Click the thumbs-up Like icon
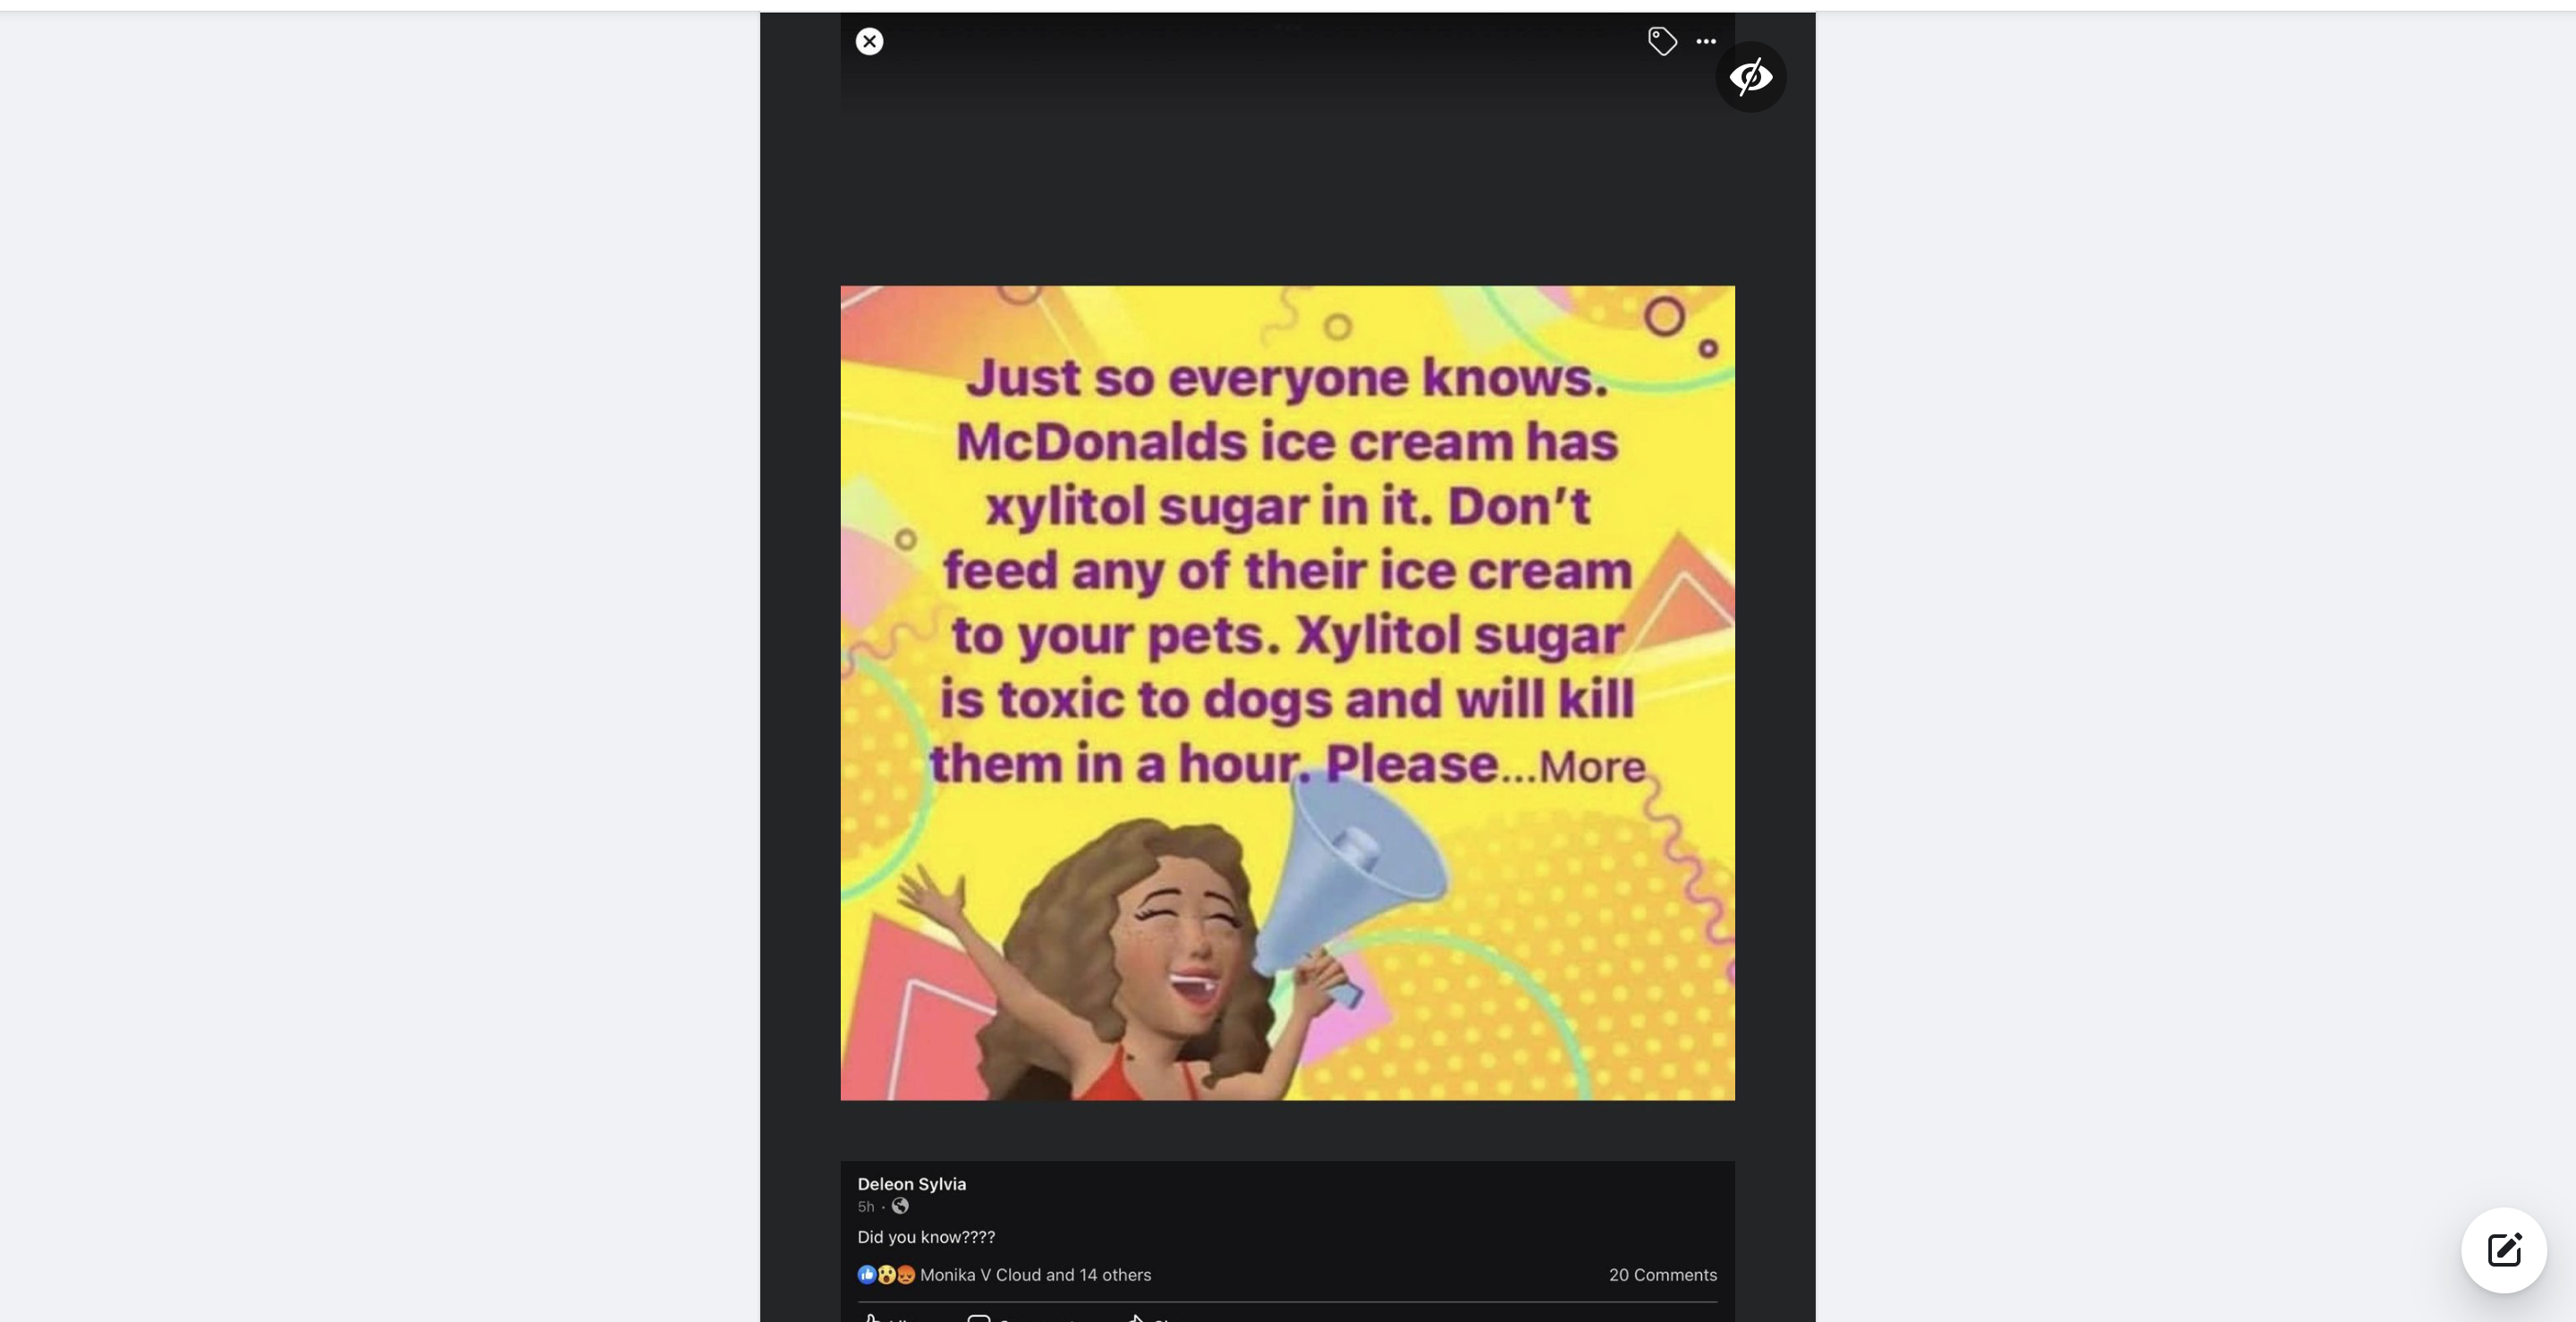This screenshot has width=2576, height=1322. click(x=872, y=1318)
